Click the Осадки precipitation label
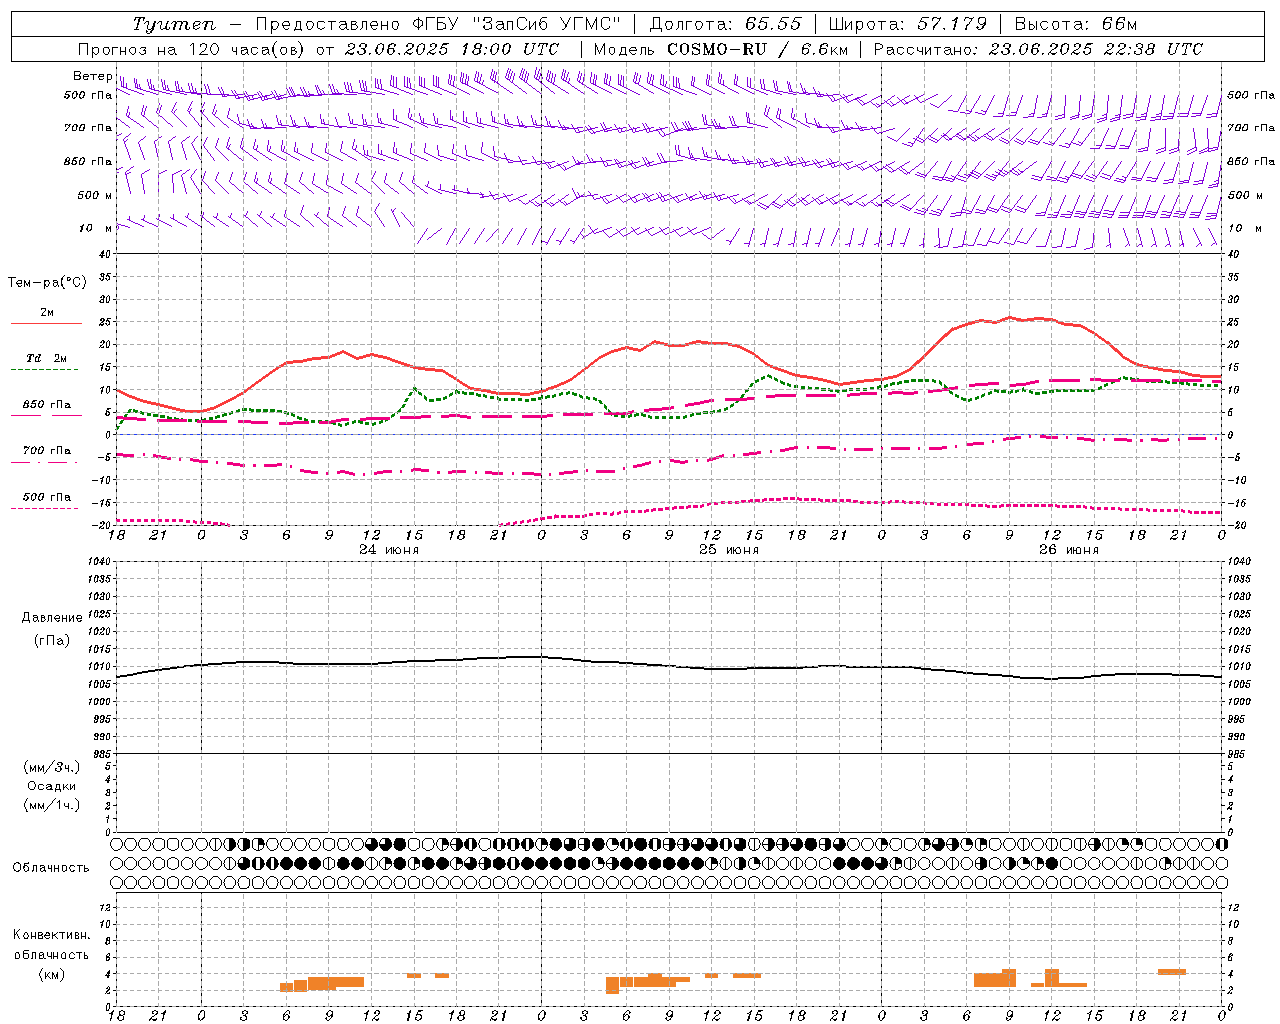The image size is (1280, 1024). [52, 787]
